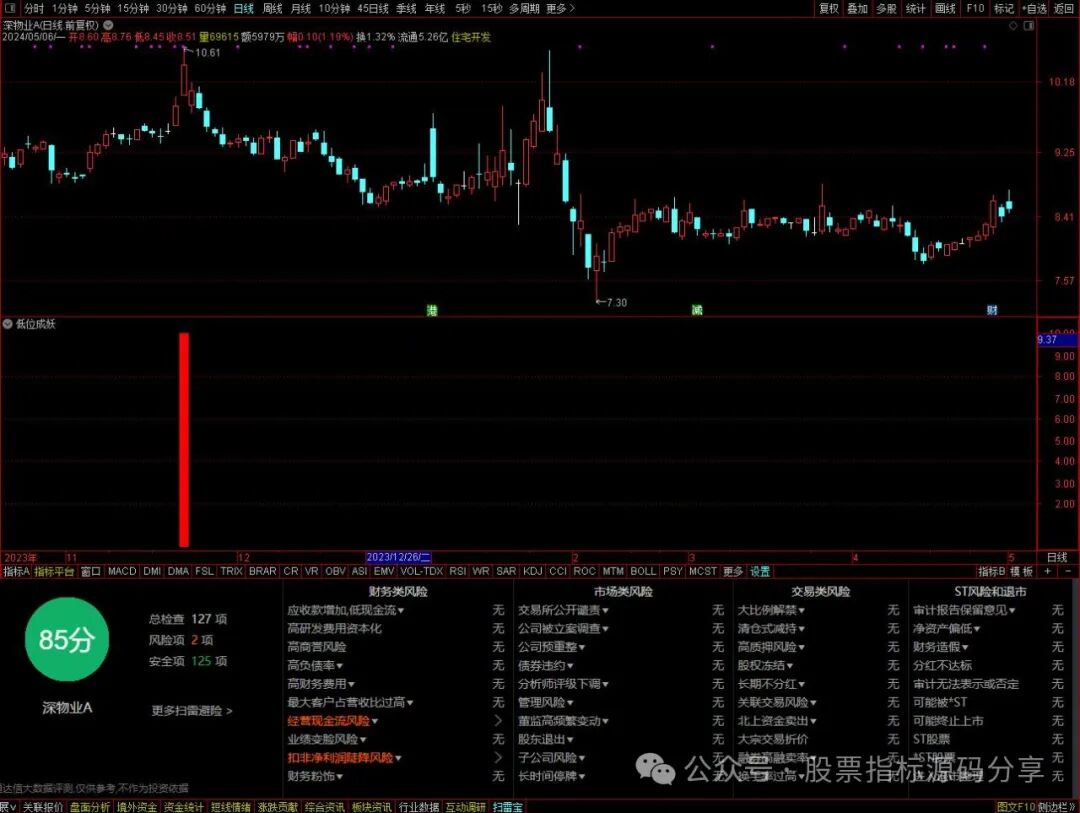Click the 指标B tab
This screenshot has height=813, width=1080.
point(992,571)
